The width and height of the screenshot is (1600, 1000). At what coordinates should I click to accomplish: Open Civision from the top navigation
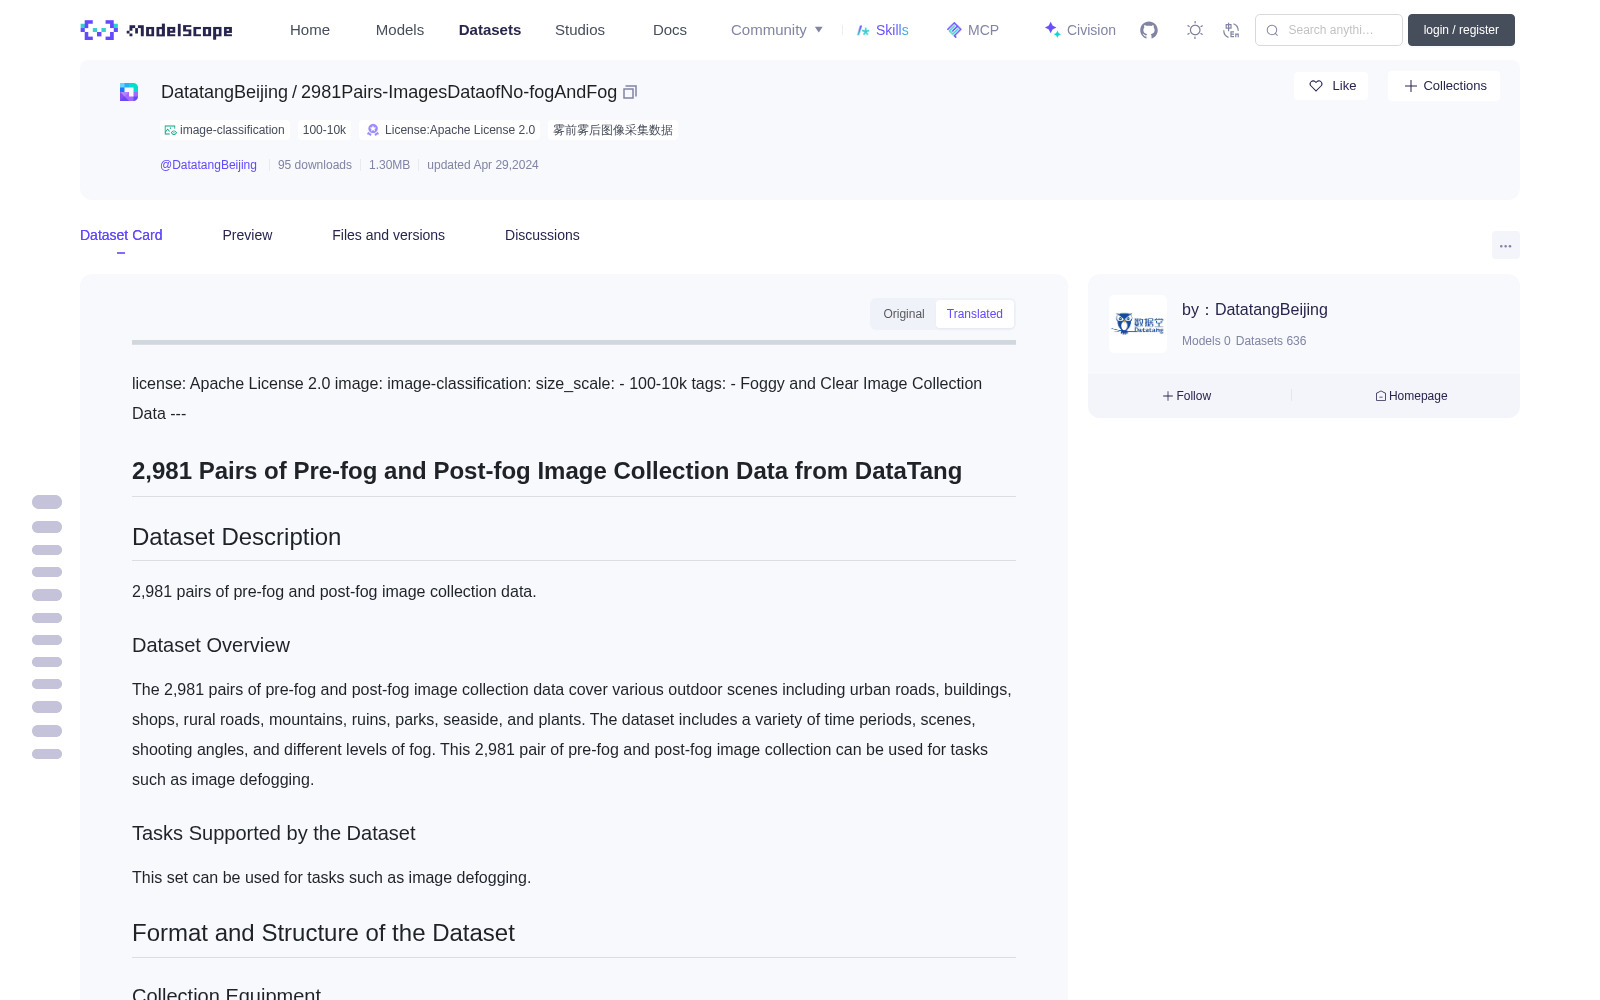1080,30
